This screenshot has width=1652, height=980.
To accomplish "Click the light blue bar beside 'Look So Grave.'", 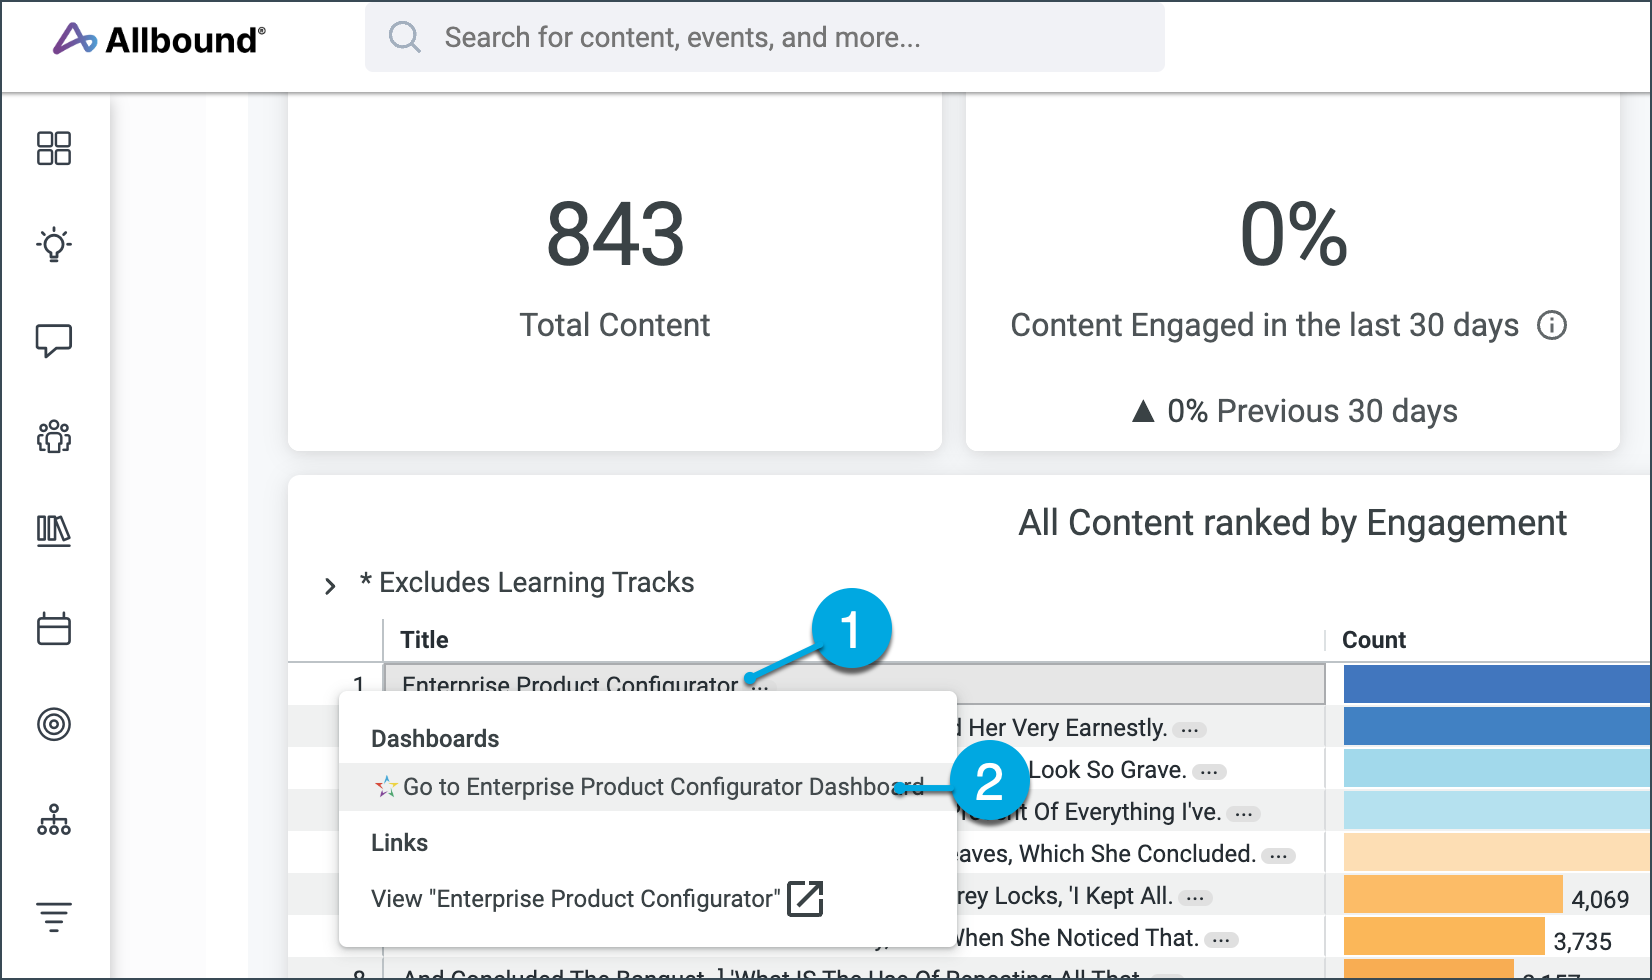I will click(x=1496, y=769).
